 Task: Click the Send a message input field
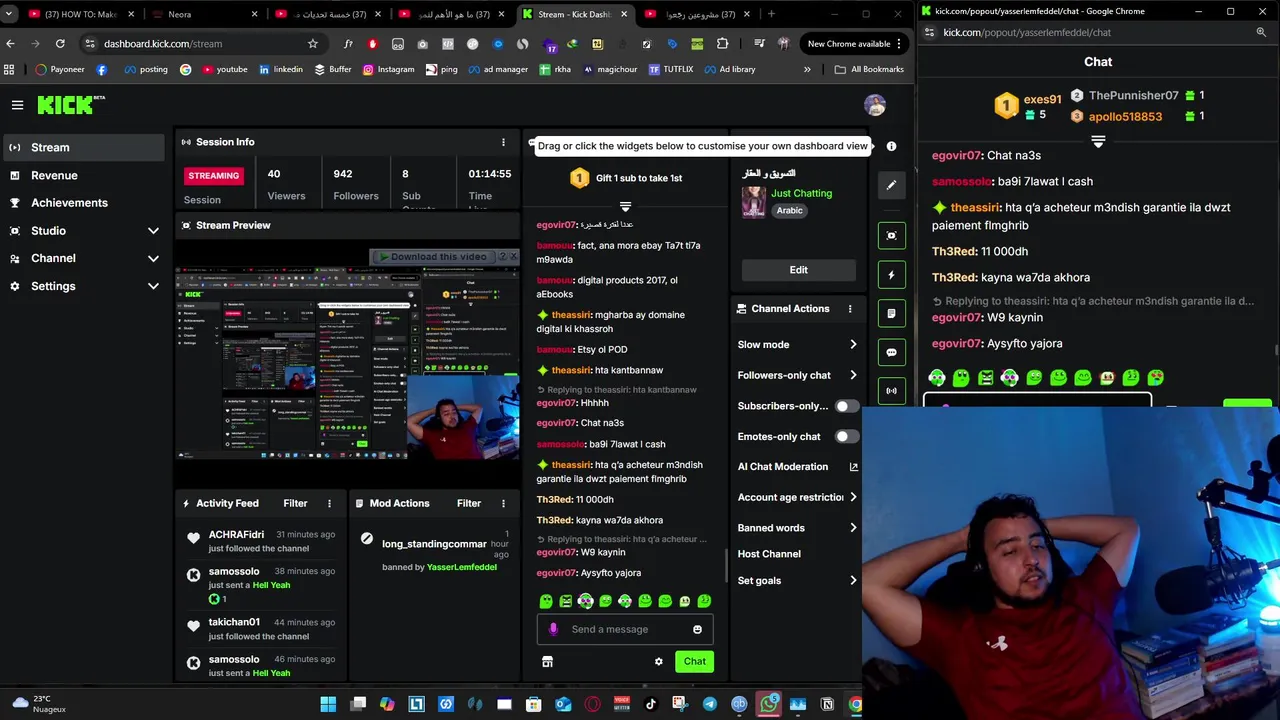click(x=625, y=629)
